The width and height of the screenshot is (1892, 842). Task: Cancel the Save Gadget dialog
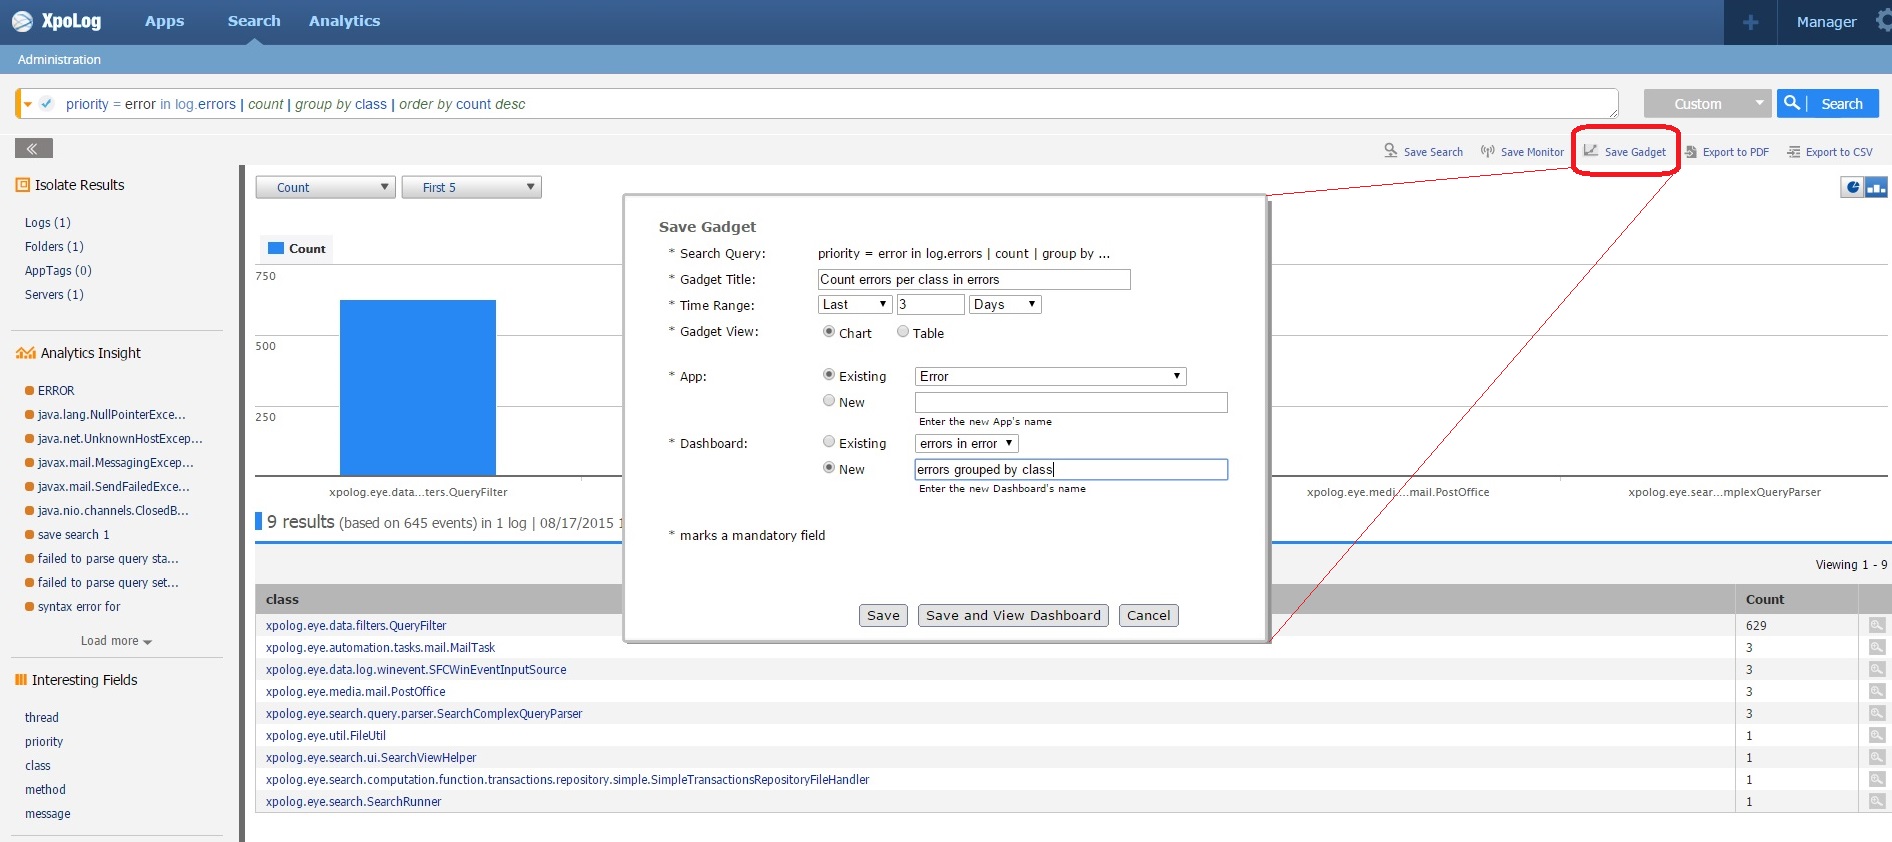click(1148, 615)
